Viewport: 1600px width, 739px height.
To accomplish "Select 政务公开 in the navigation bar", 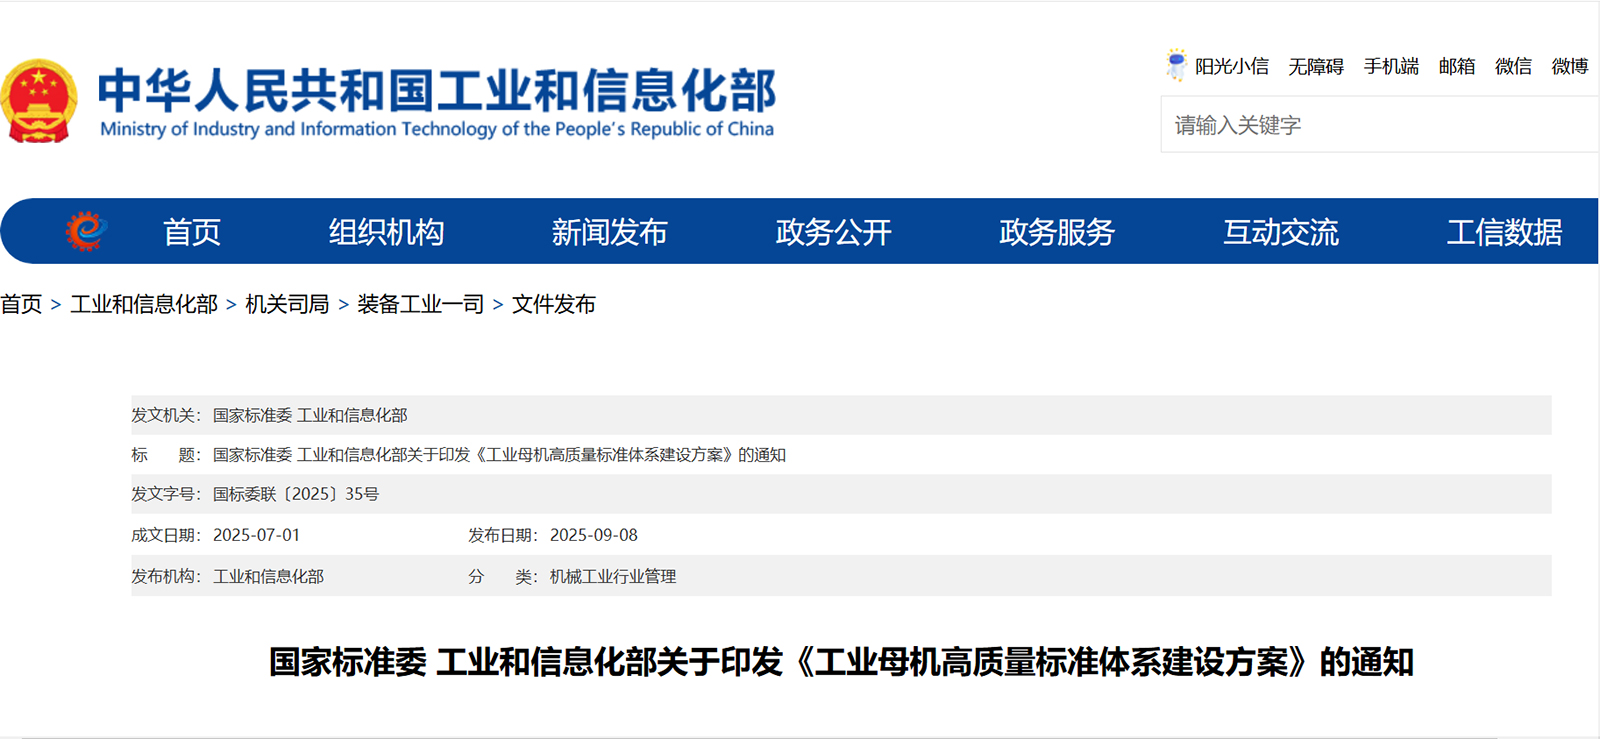I will click(833, 232).
